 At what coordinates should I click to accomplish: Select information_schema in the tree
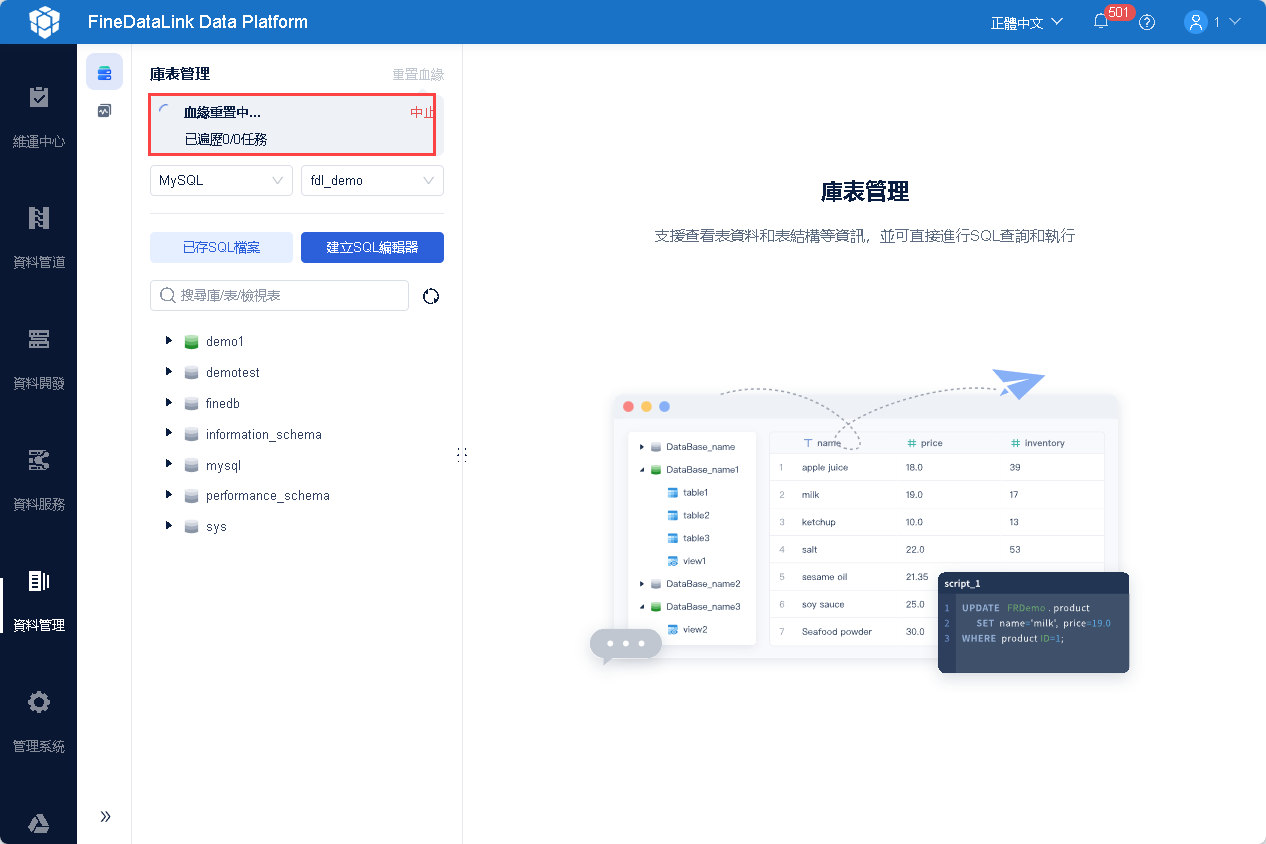click(264, 435)
